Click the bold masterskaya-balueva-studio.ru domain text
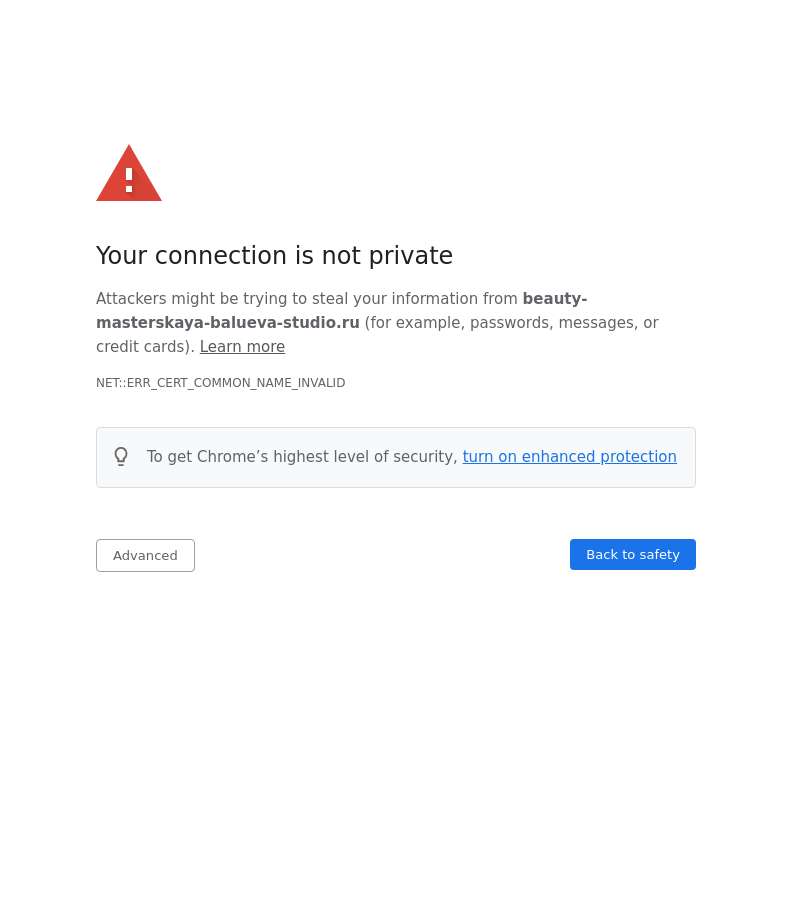This screenshot has height=919, width=792. coord(228,323)
